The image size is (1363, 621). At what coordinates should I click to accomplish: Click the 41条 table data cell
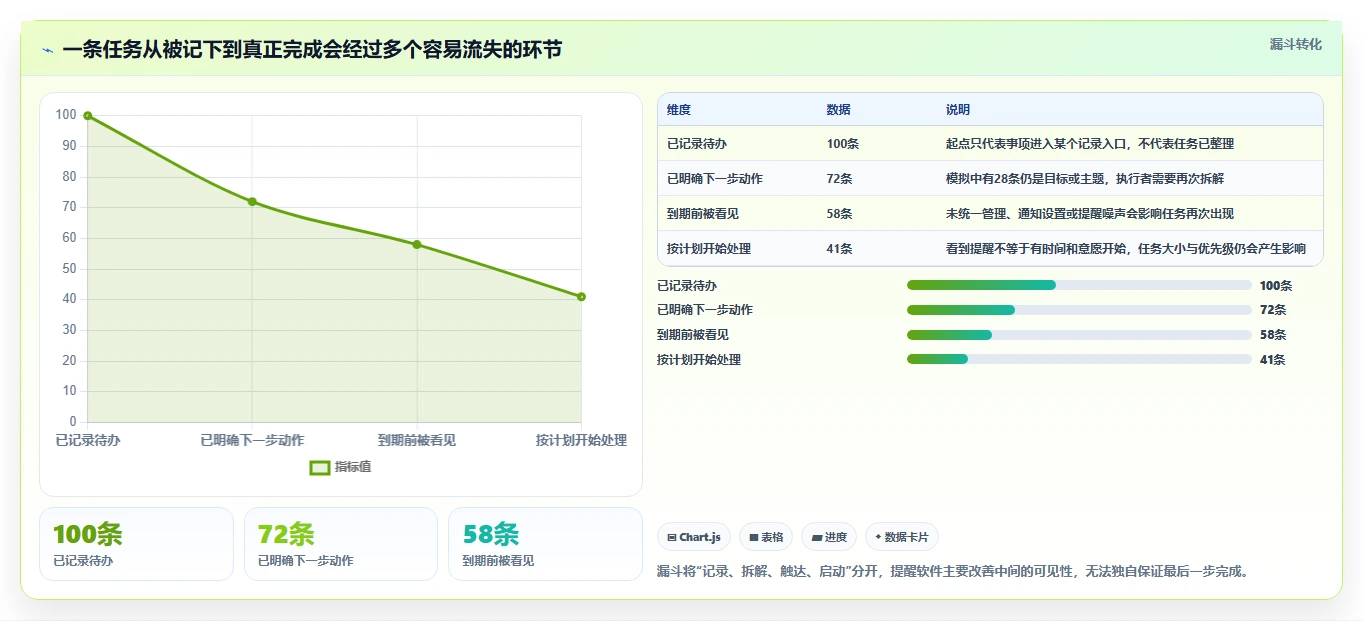point(840,249)
